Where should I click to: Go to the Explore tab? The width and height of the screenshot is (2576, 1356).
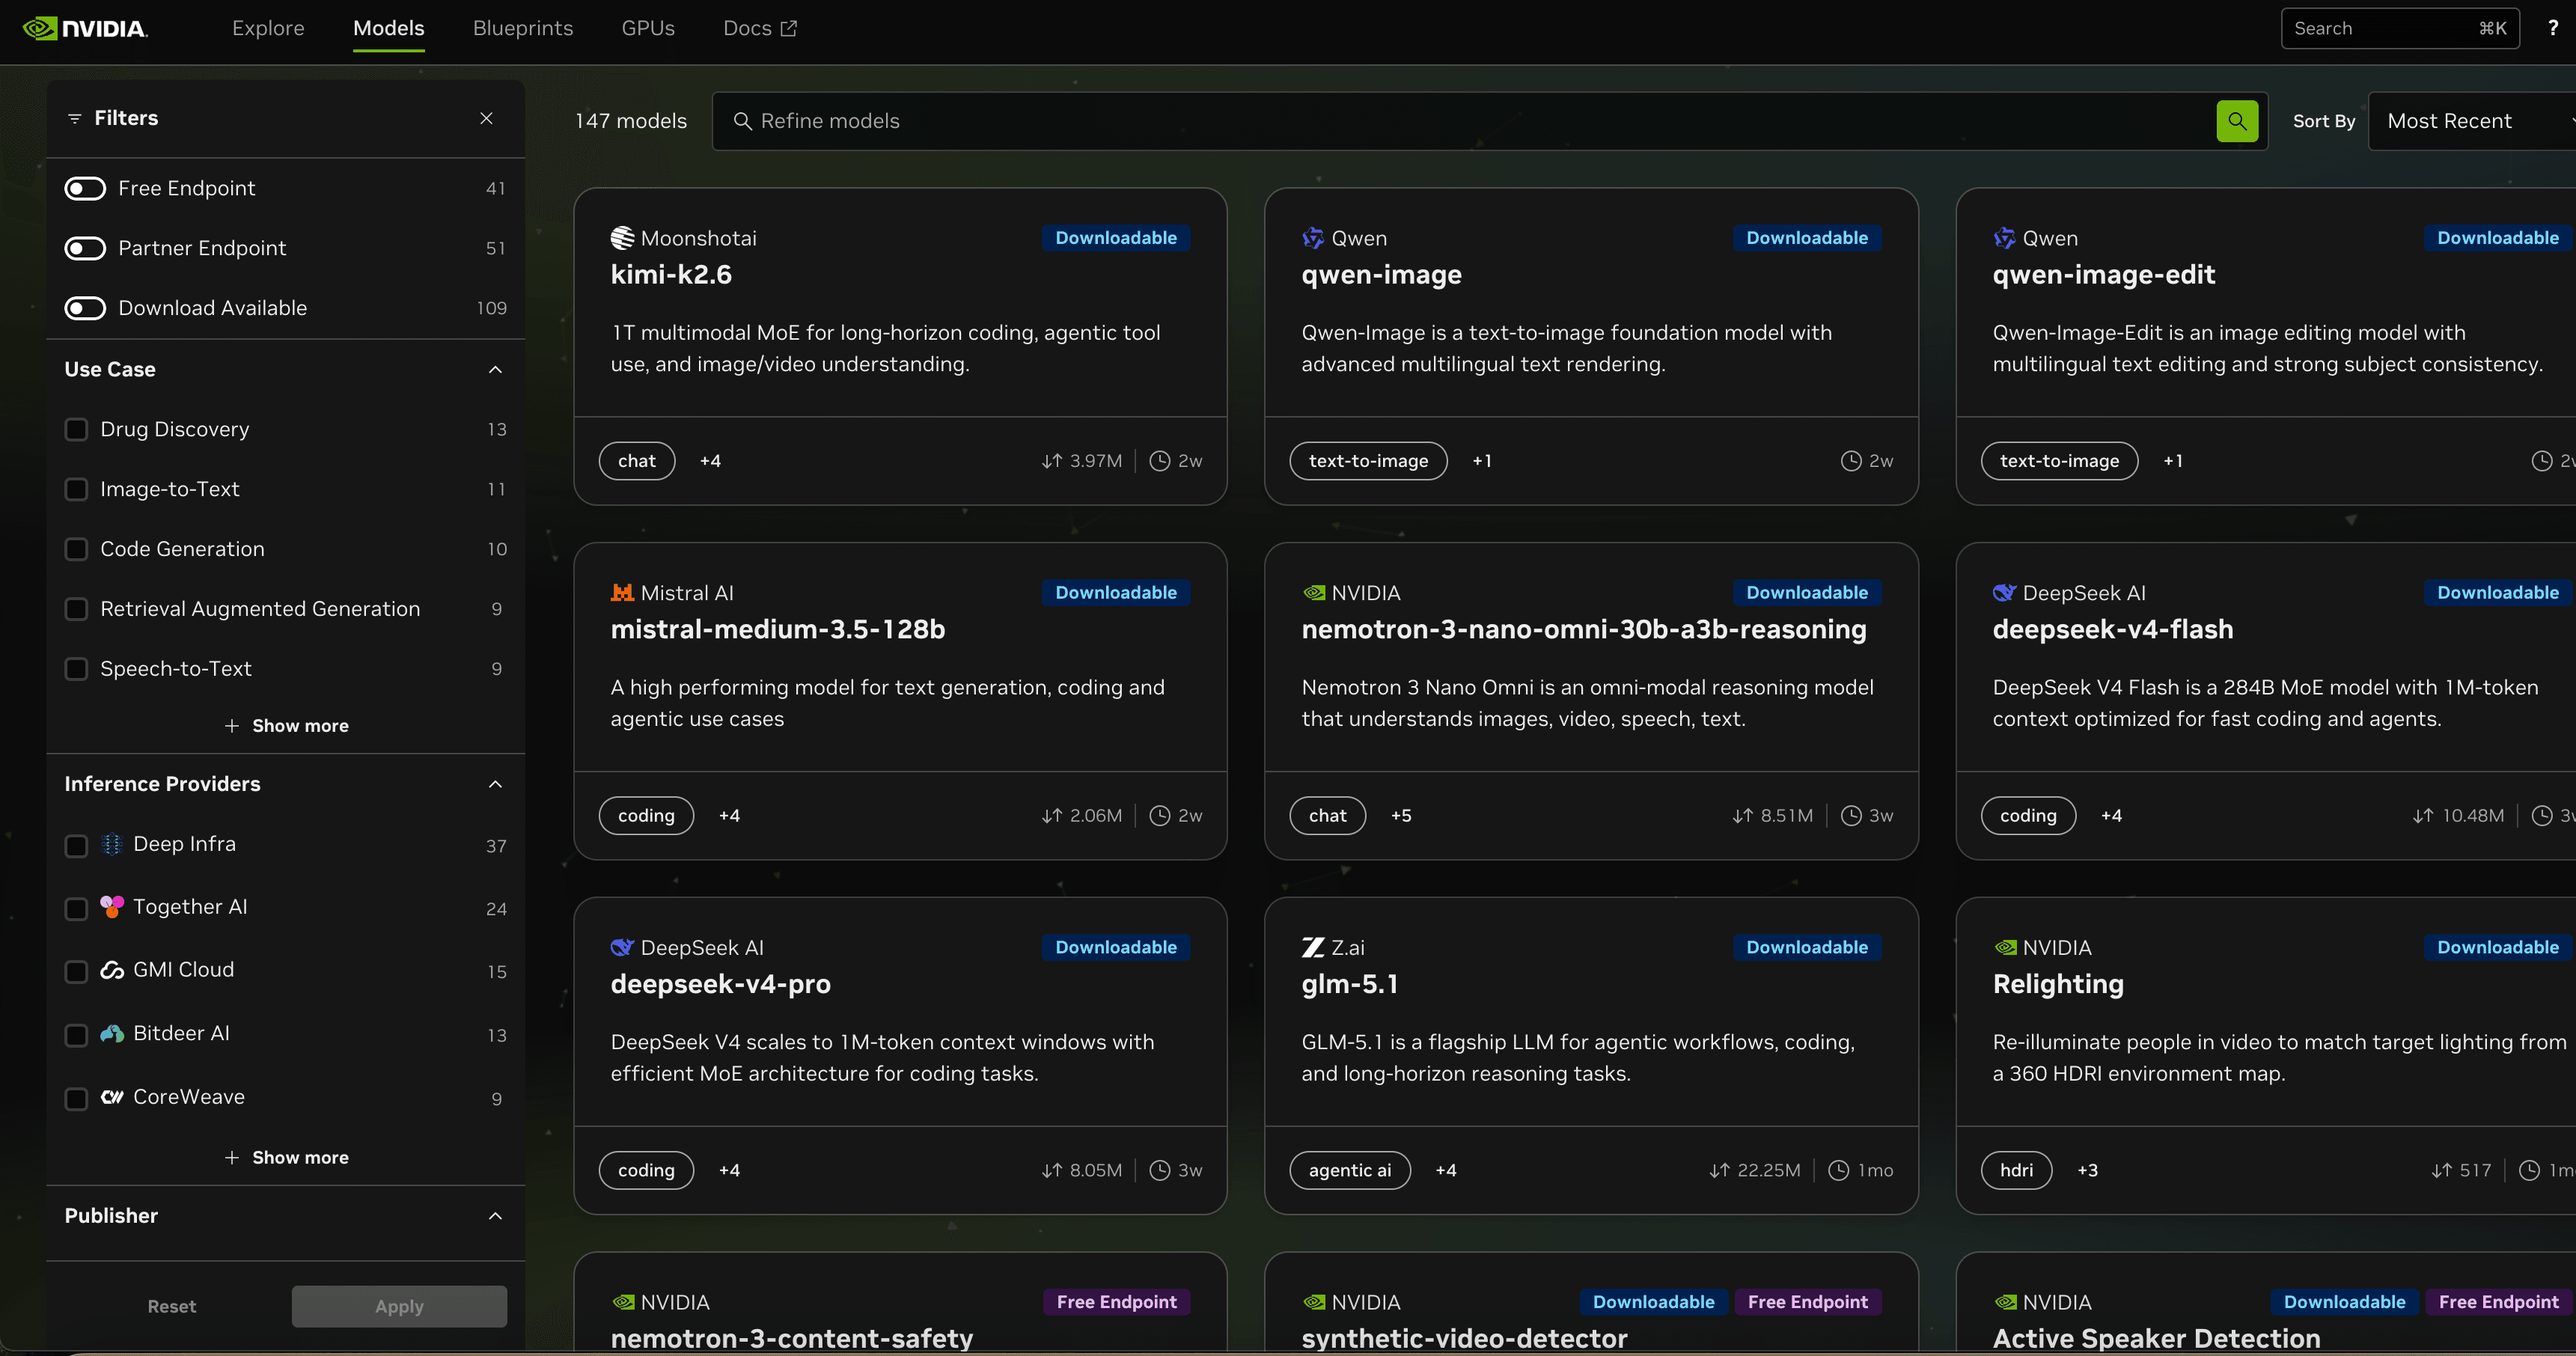click(x=268, y=28)
